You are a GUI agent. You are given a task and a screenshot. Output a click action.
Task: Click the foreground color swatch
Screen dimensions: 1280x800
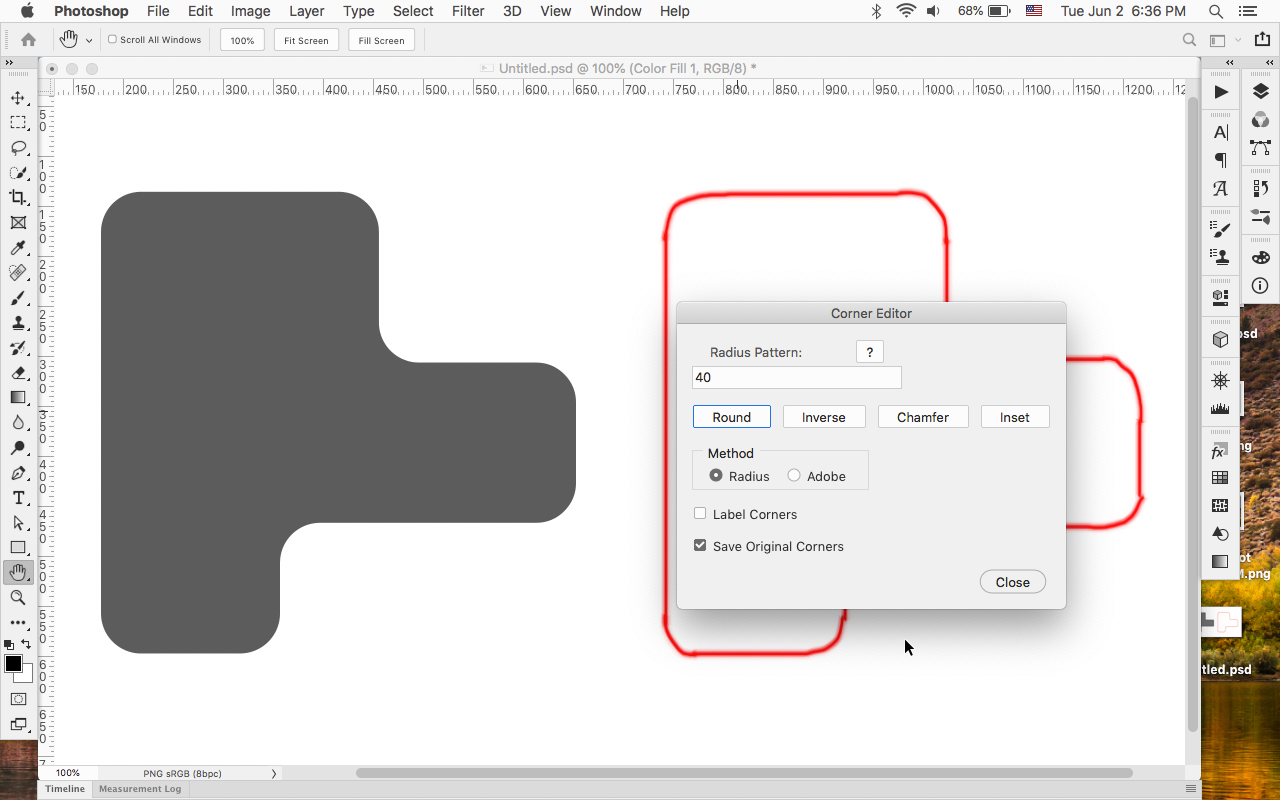click(14, 664)
